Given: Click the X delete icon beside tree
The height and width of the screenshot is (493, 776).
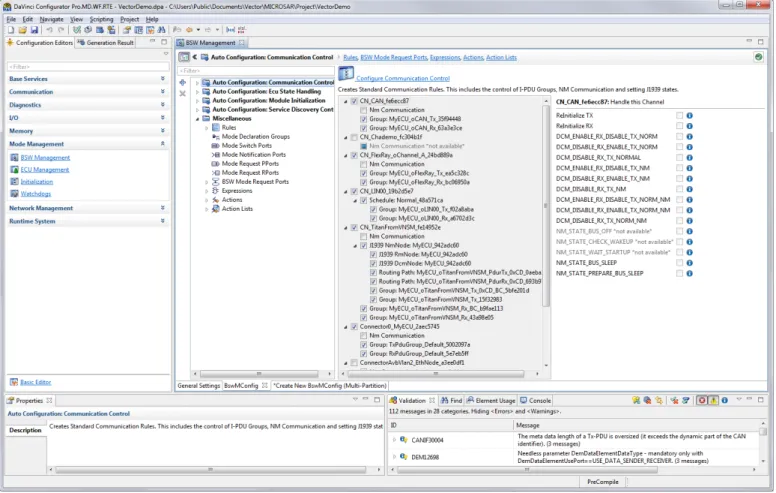Looking at the screenshot, I should tap(183, 94).
